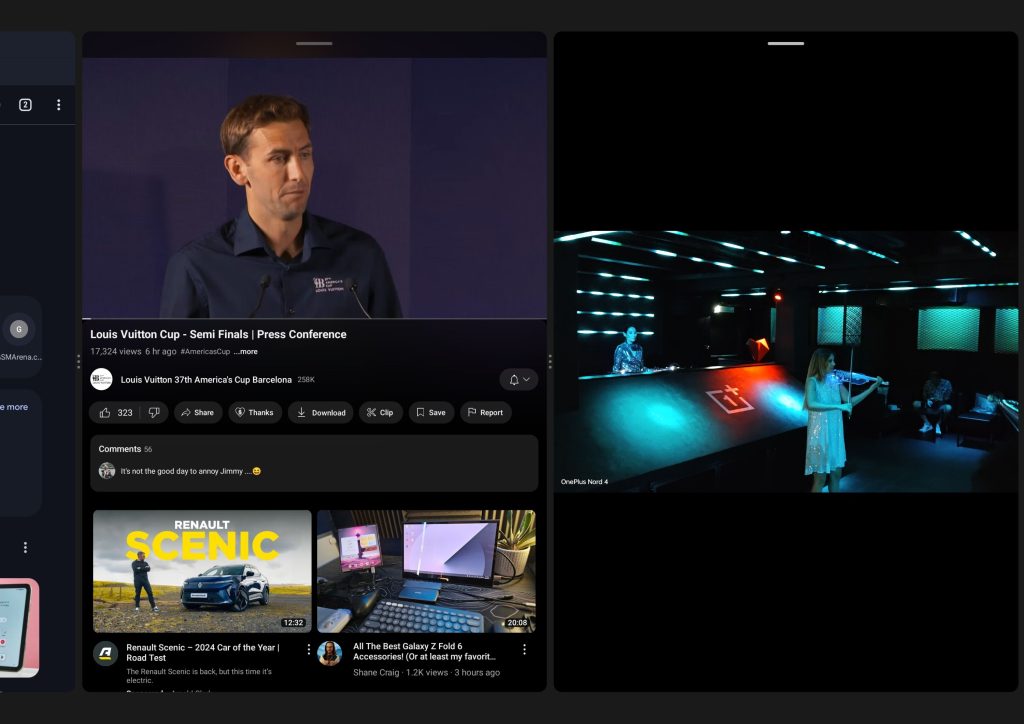
Task: Open the Louis Vuitton America's Cup channel avatar
Action: (101, 380)
